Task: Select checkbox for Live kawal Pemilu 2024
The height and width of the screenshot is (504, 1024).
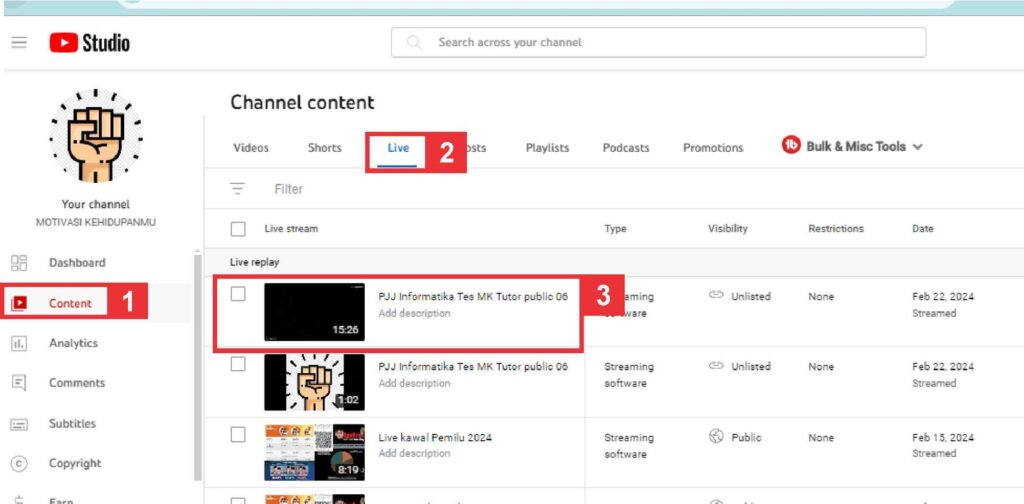Action: (238, 434)
